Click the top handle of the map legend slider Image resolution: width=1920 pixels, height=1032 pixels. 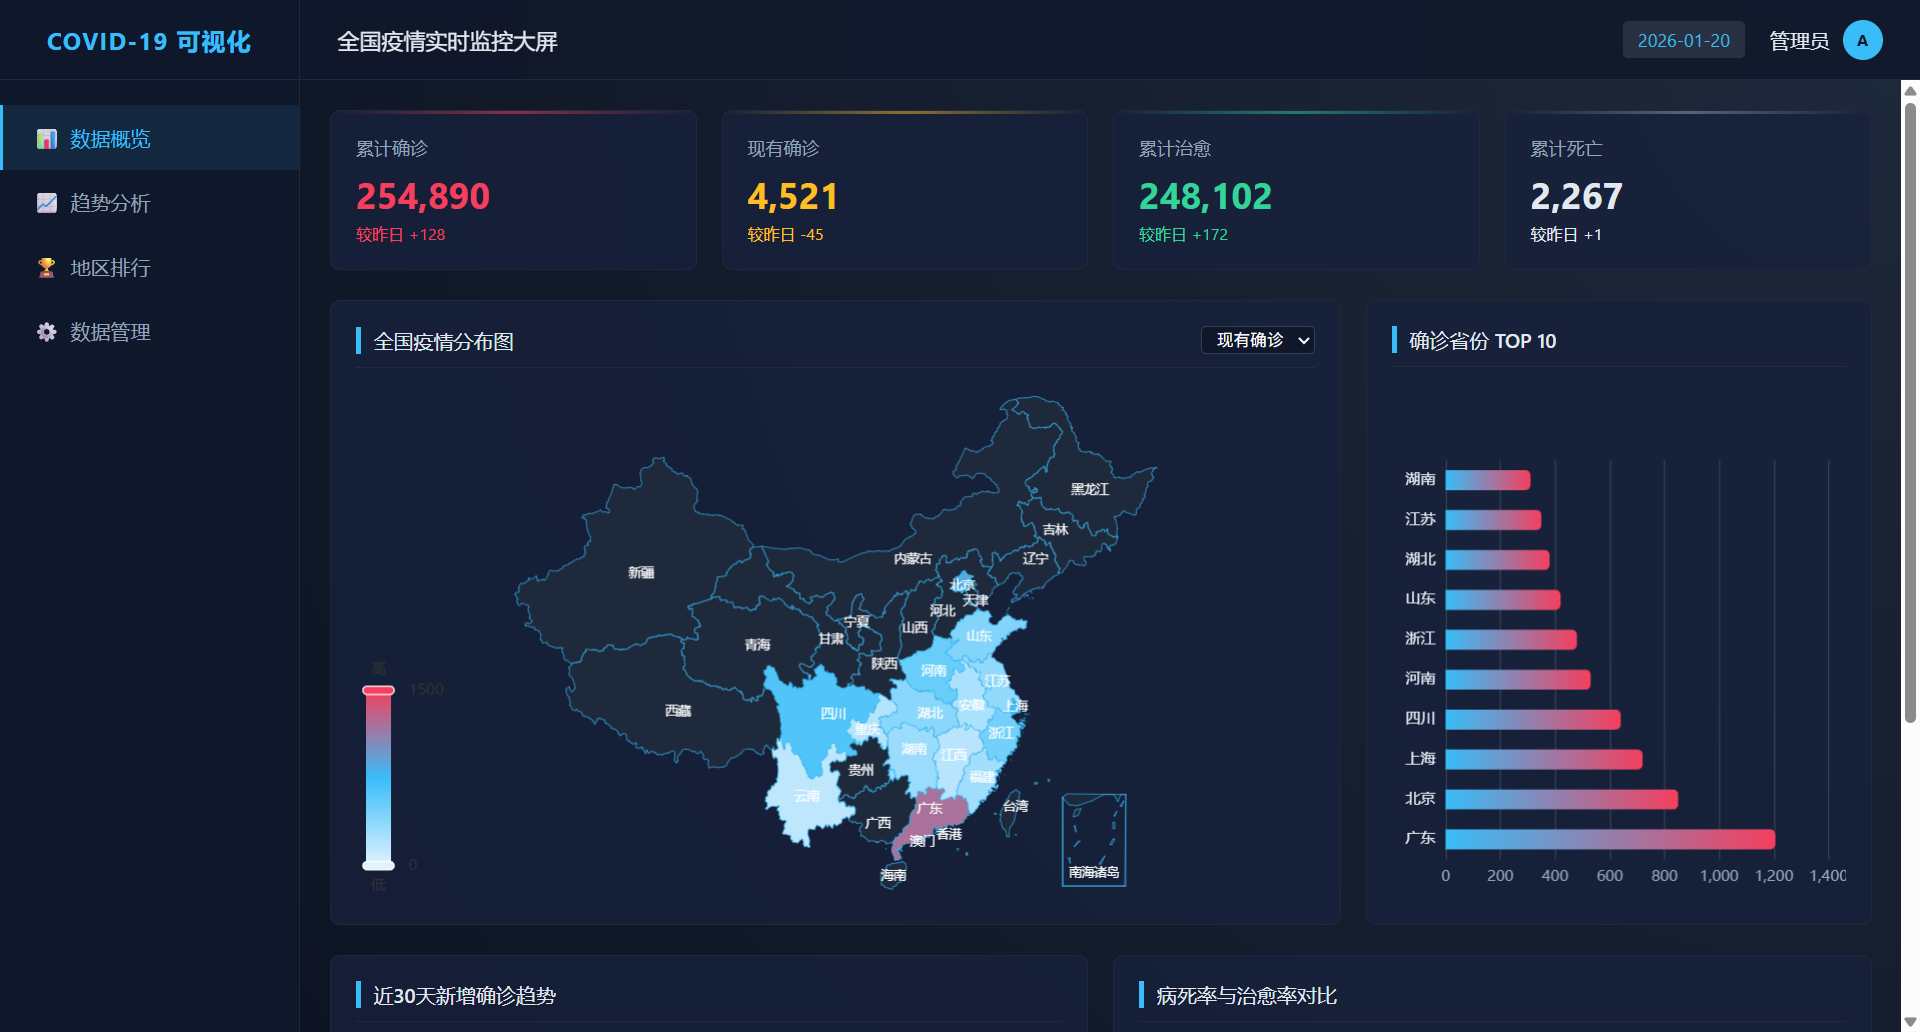378,690
